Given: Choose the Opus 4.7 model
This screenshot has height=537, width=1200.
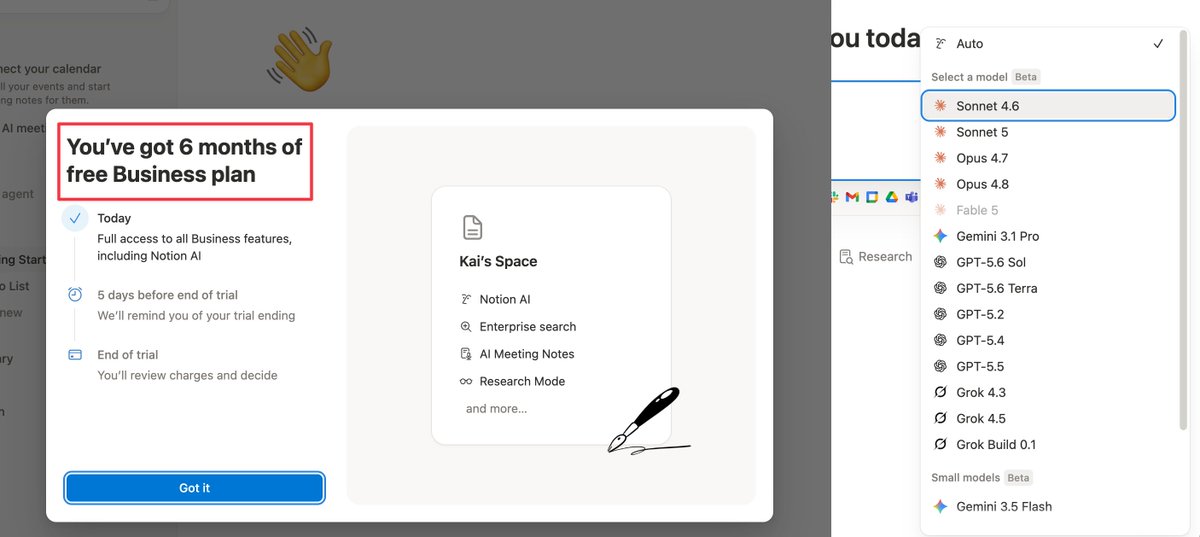Looking at the screenshot, I should coord(1047,158).
